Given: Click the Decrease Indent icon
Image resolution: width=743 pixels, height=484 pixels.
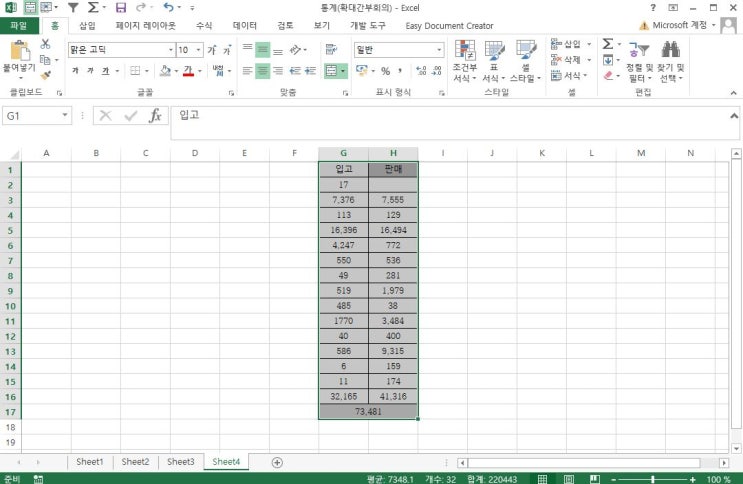Looking at the screenshot, I should tap(295, 71).
